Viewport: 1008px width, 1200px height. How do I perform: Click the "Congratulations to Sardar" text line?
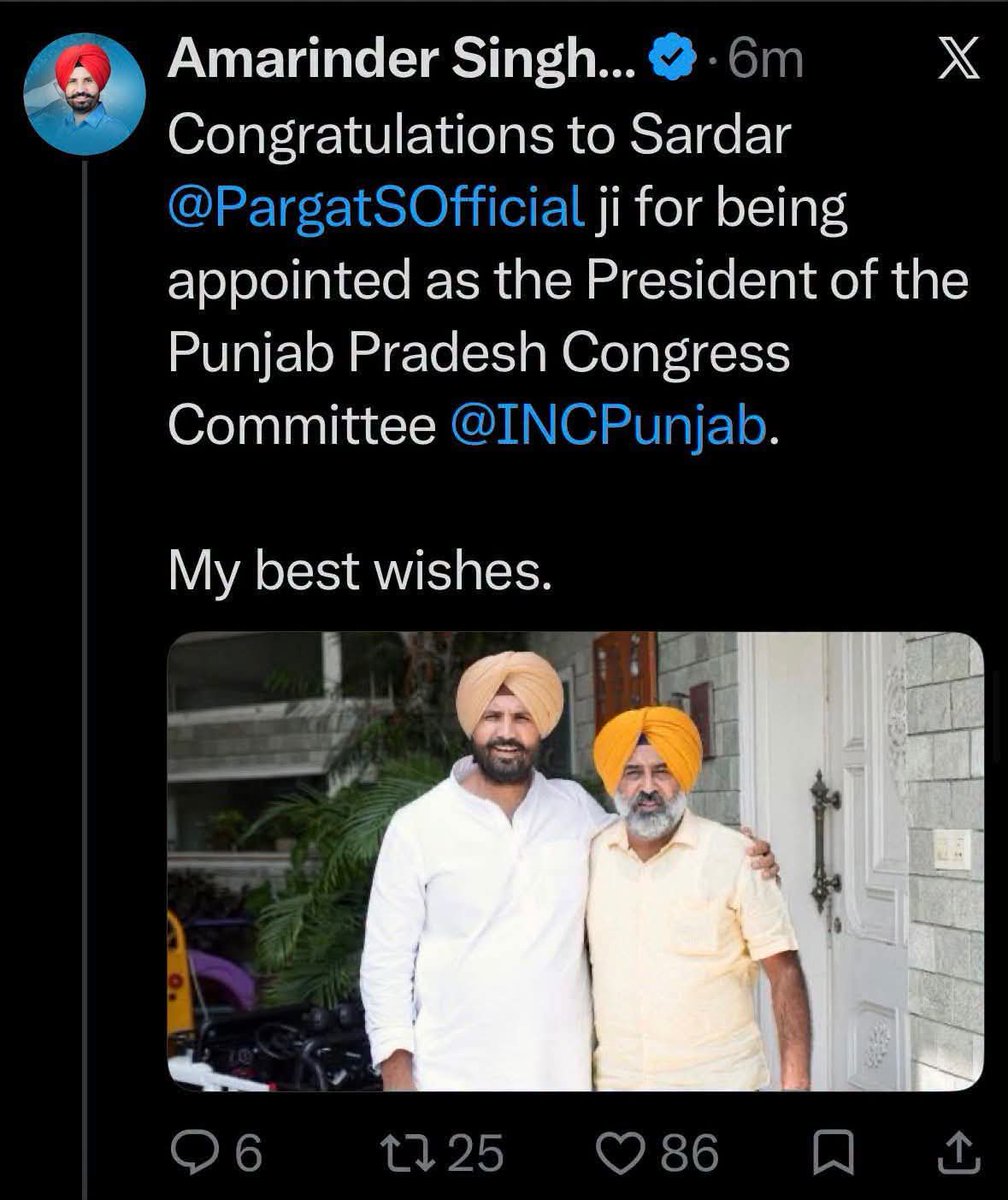[479, 139]
